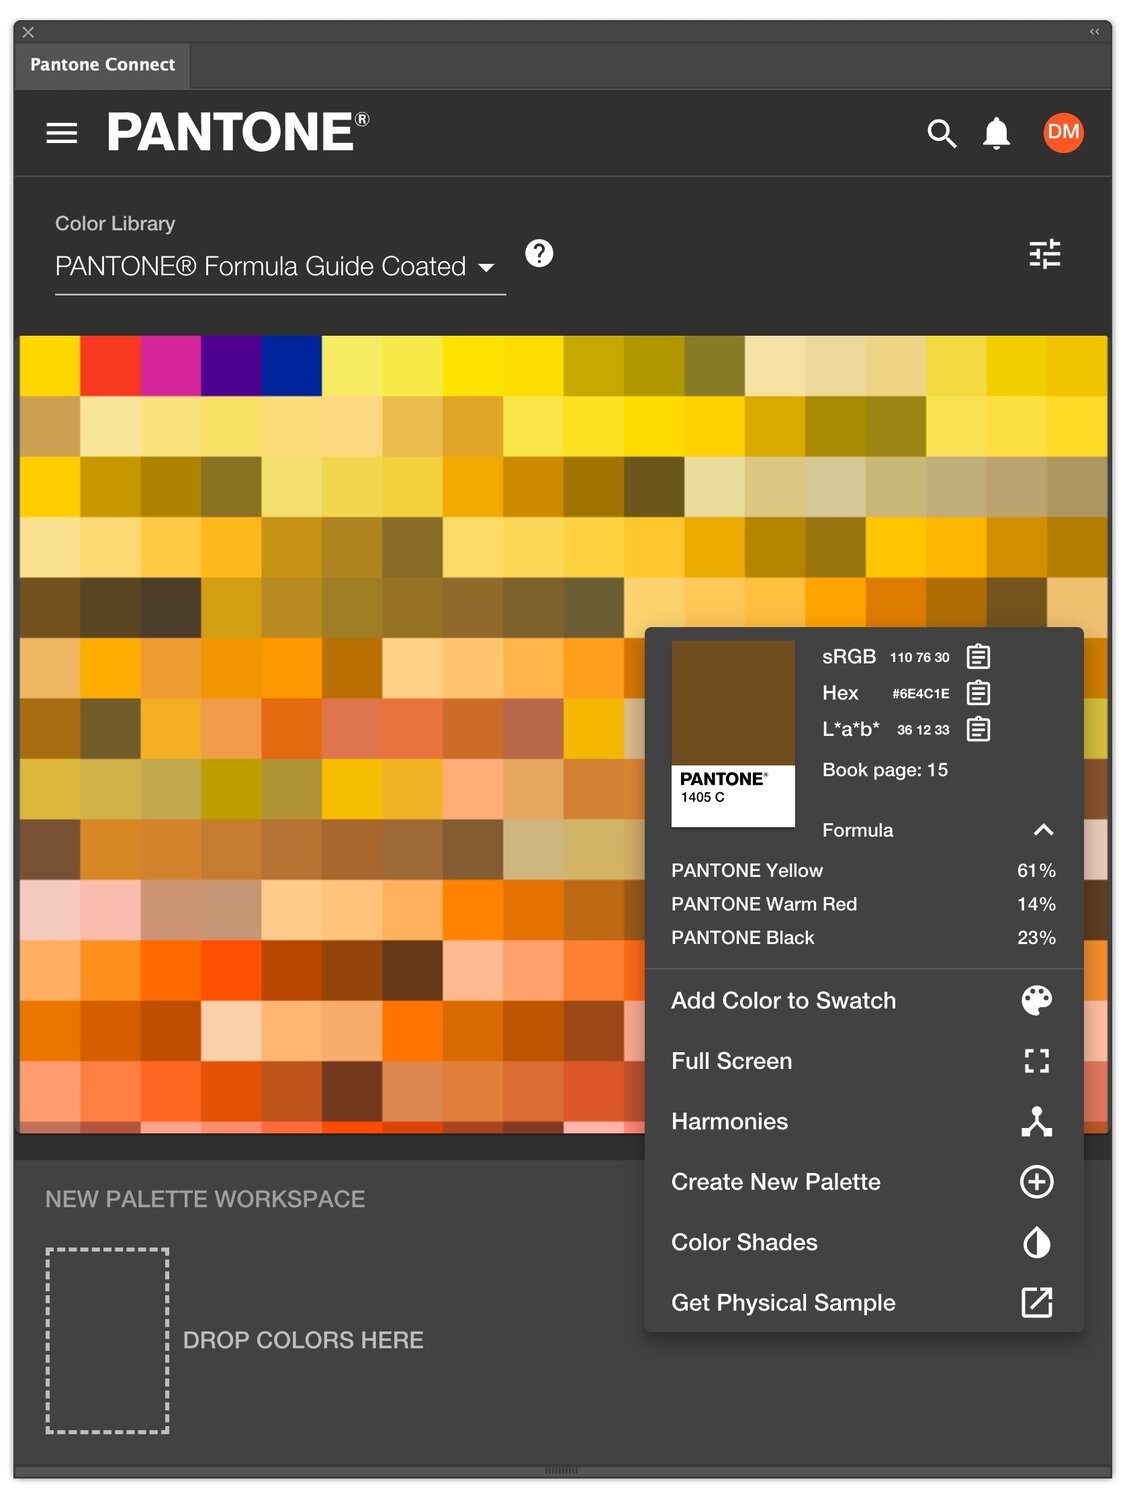Click the NEW PALETTE WORKSPACE heading
Viewport: 1135px width, 1500px height.
click(x=205, y=1199)
